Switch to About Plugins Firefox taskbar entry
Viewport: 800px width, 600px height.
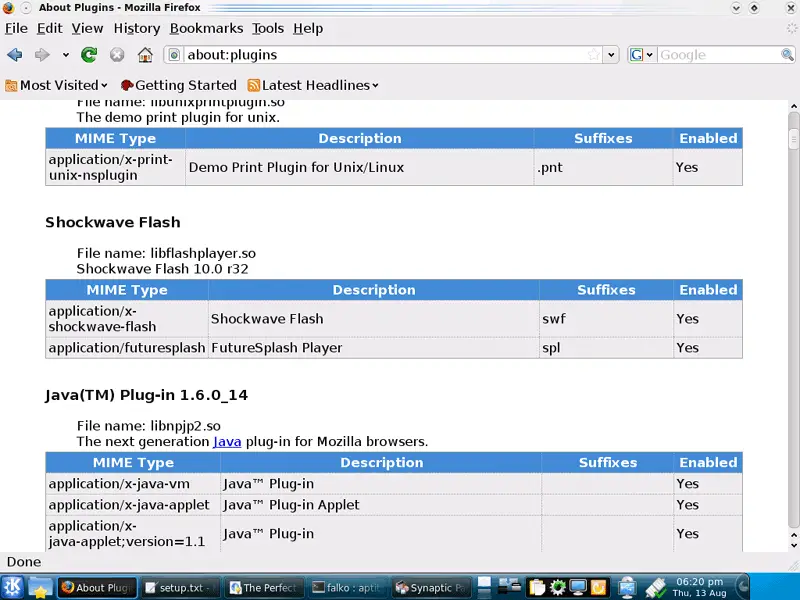97,588
